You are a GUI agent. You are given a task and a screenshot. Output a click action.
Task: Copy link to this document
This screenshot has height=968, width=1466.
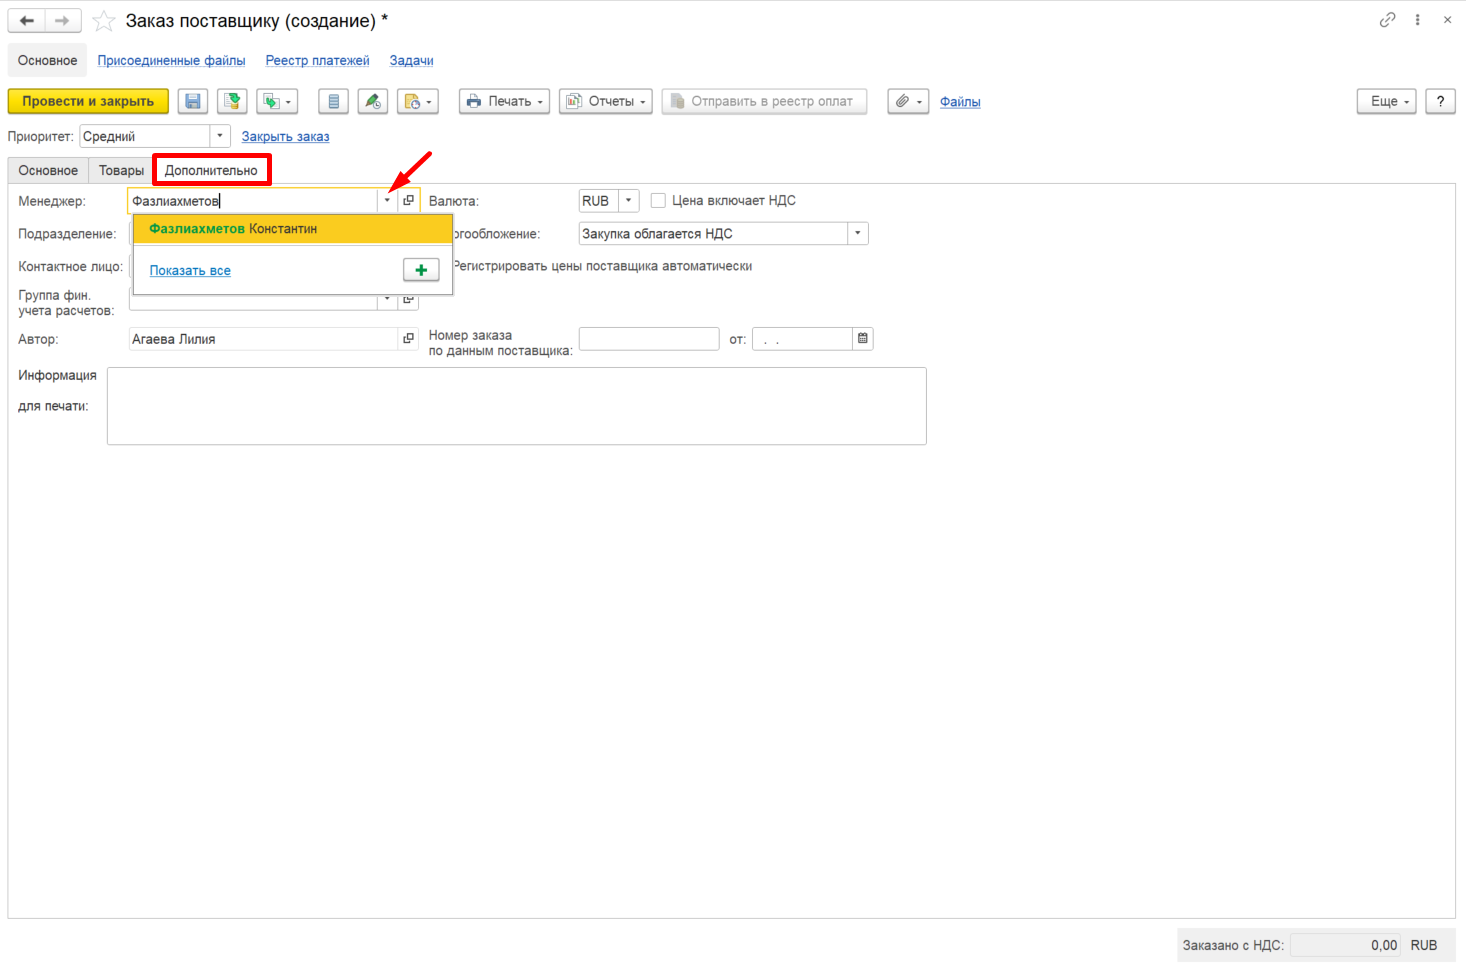[1387, 20]
